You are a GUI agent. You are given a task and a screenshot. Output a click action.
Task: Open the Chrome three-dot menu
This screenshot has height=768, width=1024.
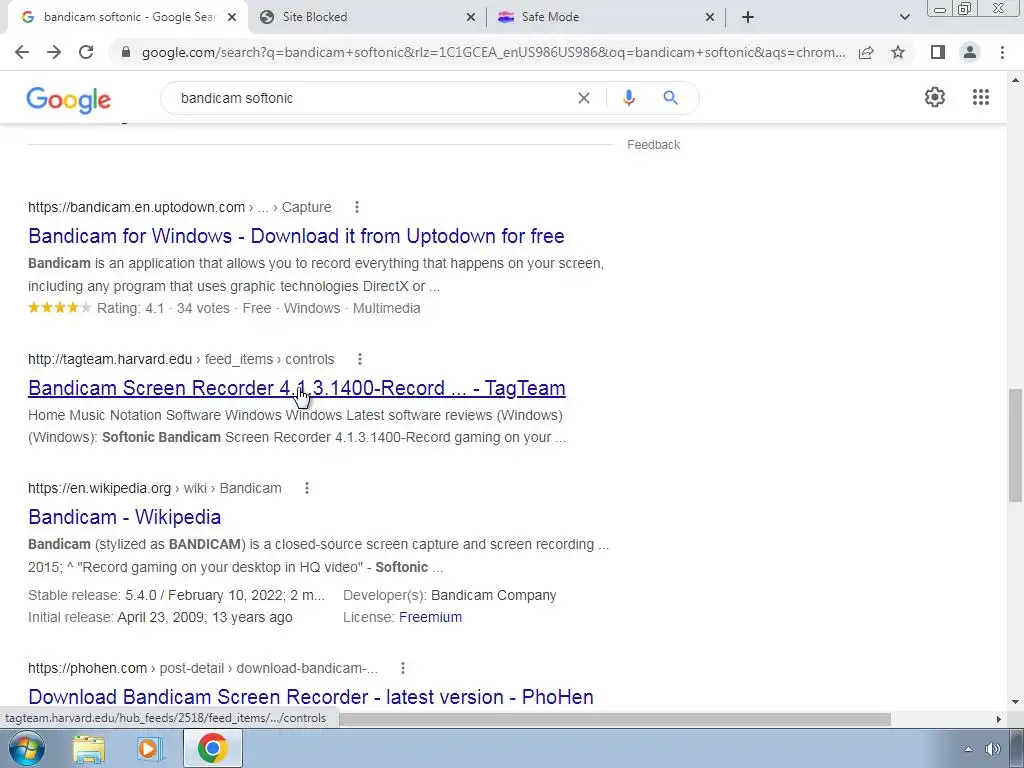(1002, 52)
